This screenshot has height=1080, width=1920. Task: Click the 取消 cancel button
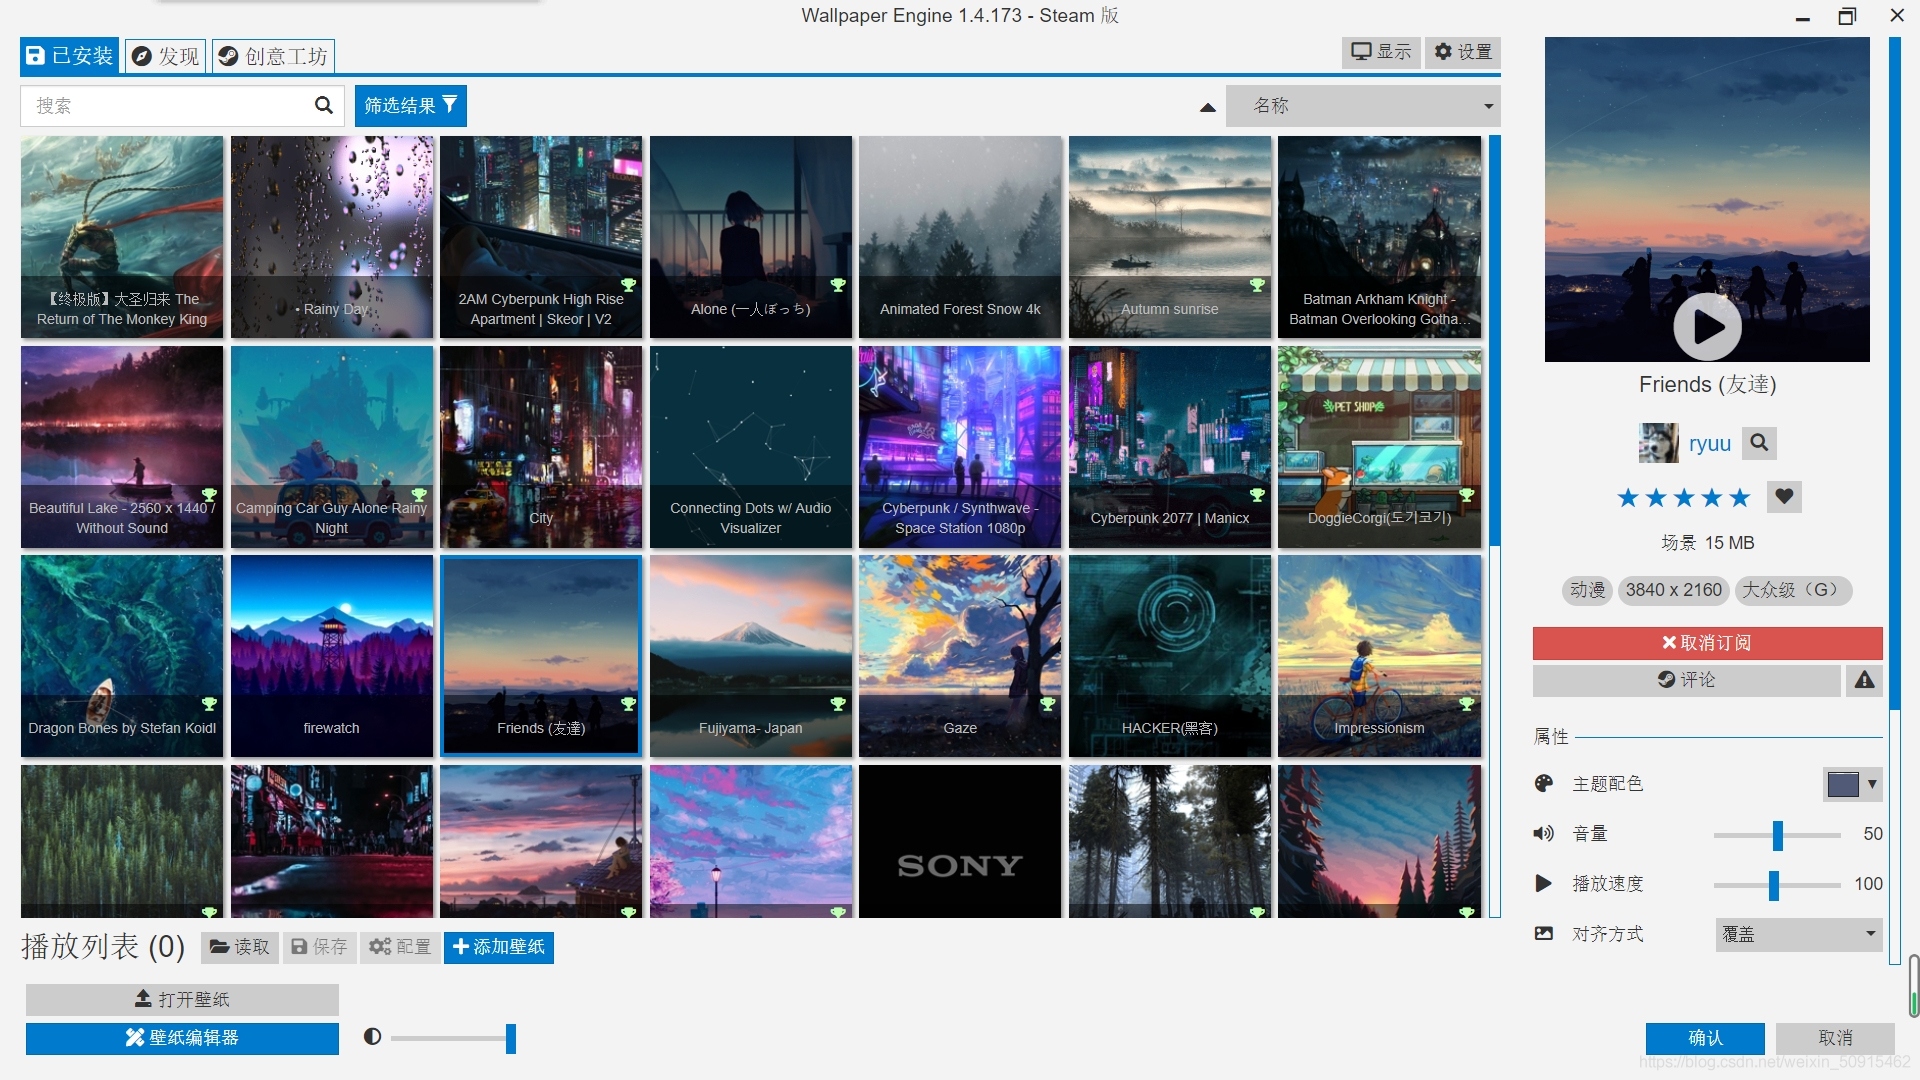(x=1835, y=1038)
